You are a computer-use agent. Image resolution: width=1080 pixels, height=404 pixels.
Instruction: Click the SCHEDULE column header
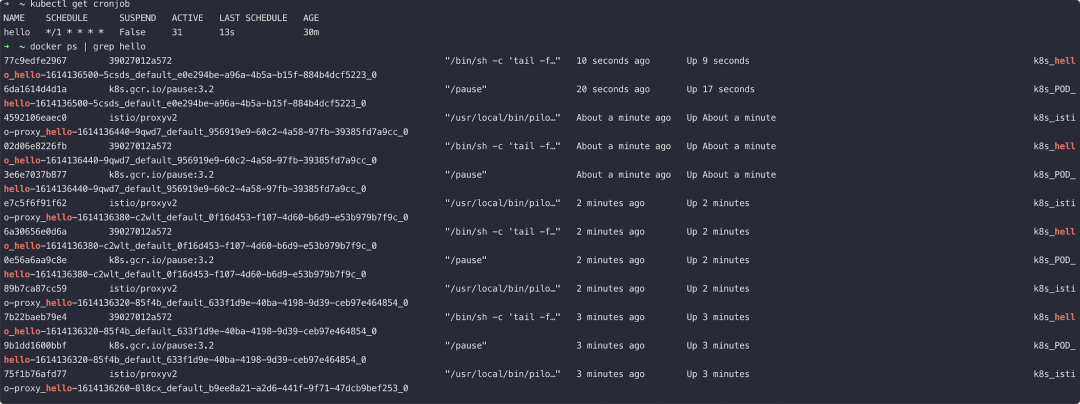point(67,18)
